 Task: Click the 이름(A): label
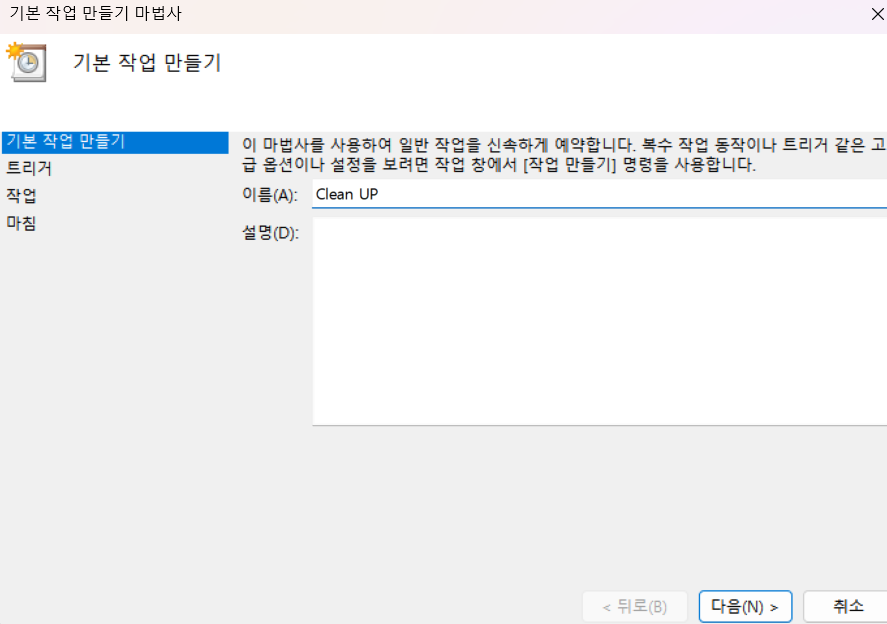click(270, 195)
